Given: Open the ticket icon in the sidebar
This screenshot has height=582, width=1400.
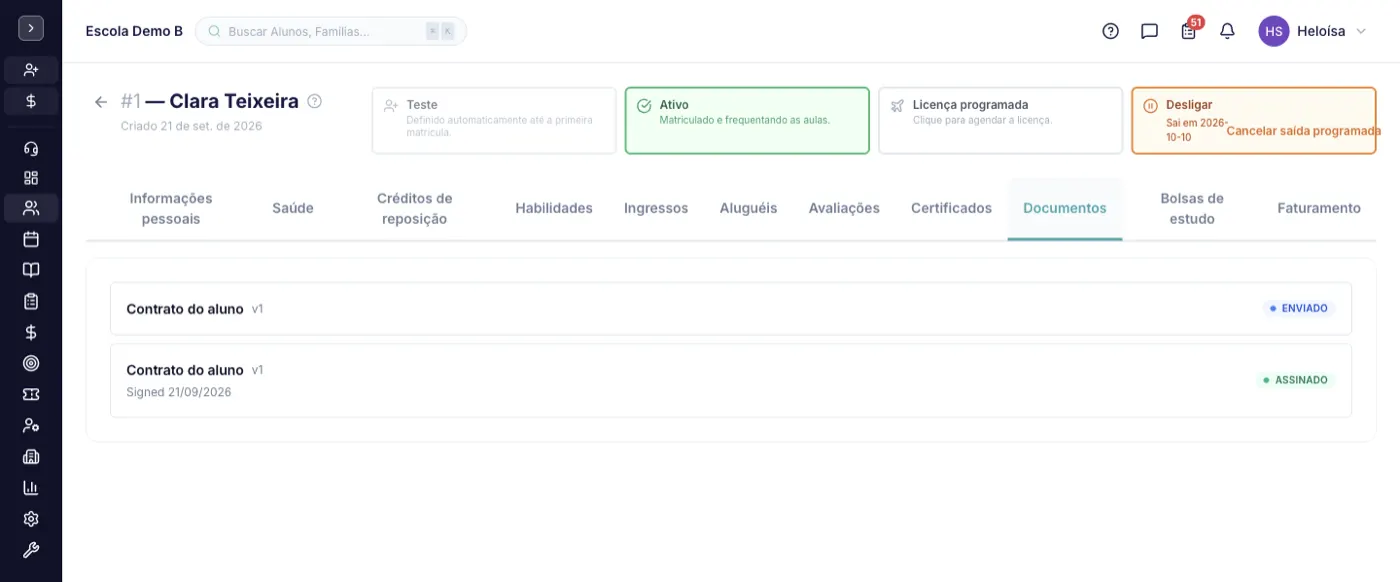Looking at the screenshot, I should click(31, 394).
